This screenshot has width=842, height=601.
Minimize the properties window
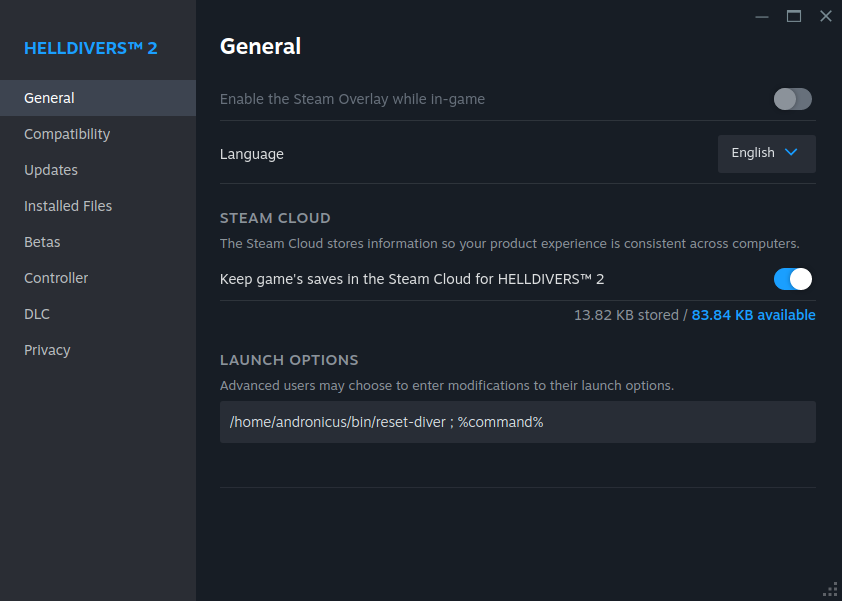point(761,16)
